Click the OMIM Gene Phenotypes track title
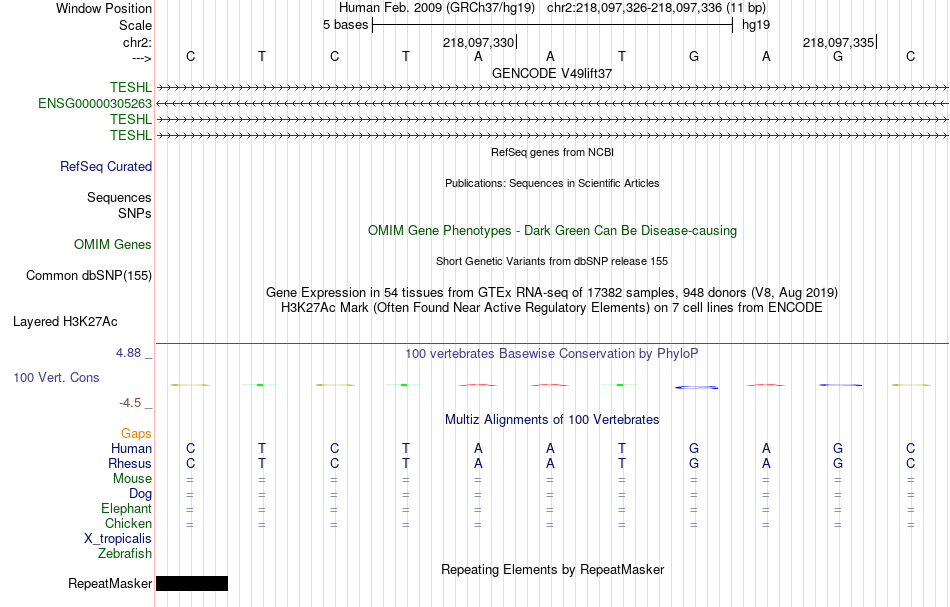The image size is (950, 607). coord(553,231)
